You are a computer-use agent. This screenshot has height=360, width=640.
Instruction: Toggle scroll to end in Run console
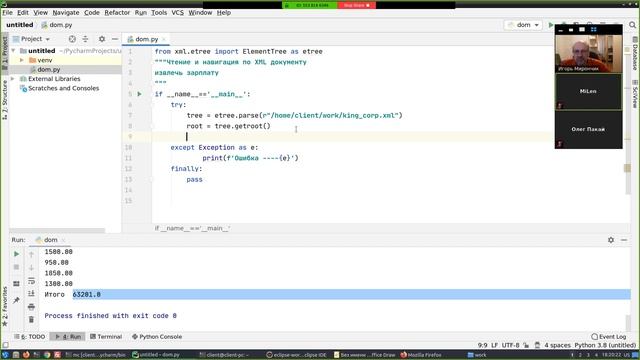click(x=31, y=293)
